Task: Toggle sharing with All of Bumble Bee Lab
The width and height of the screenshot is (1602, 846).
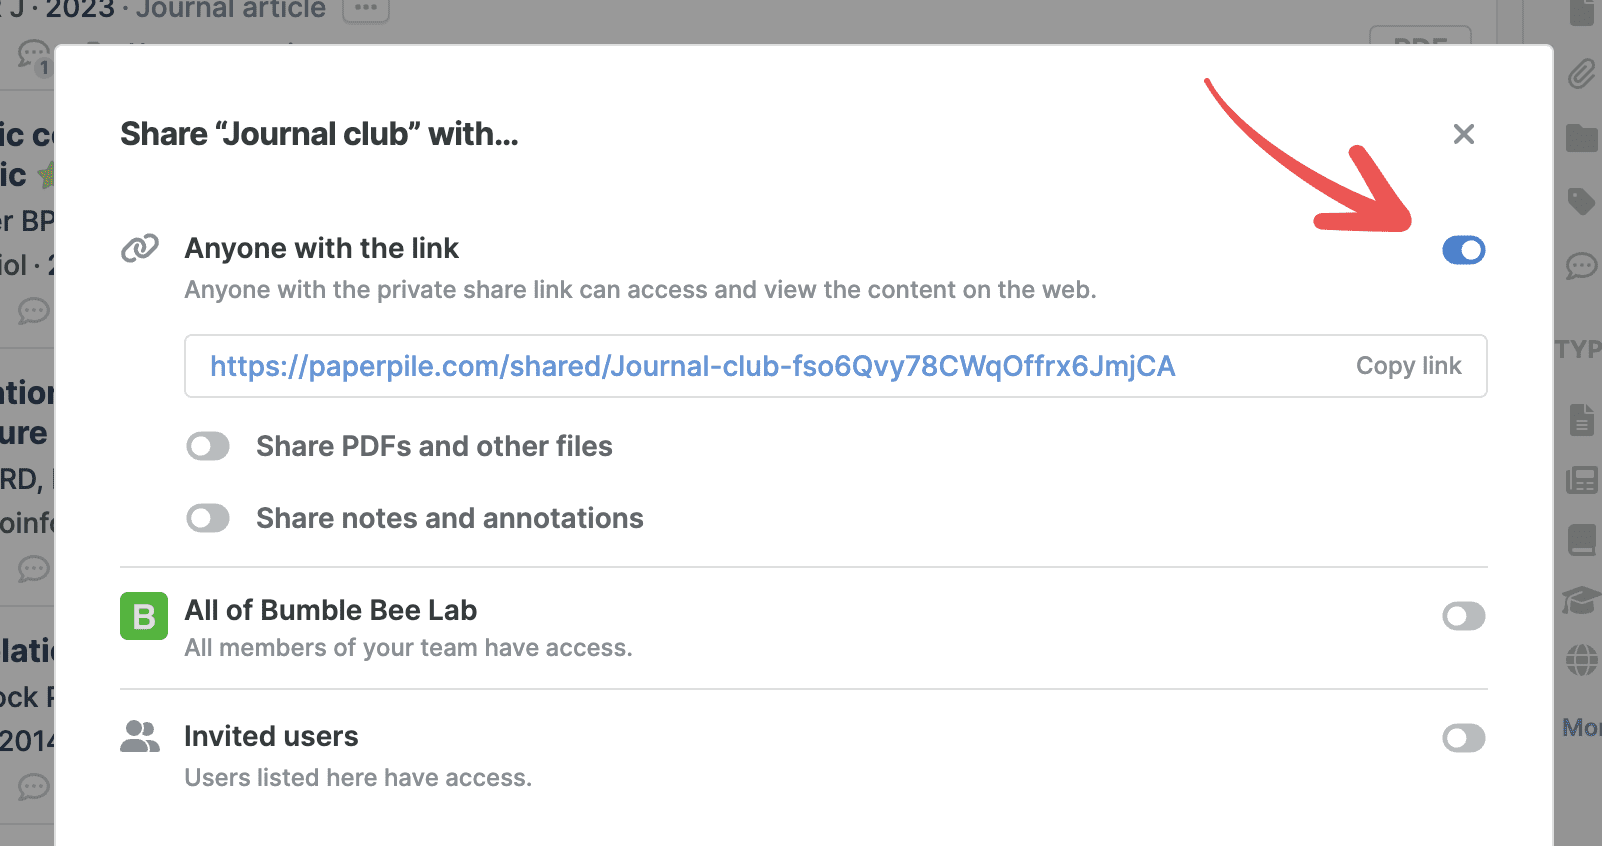Action: click(1463, 616)
